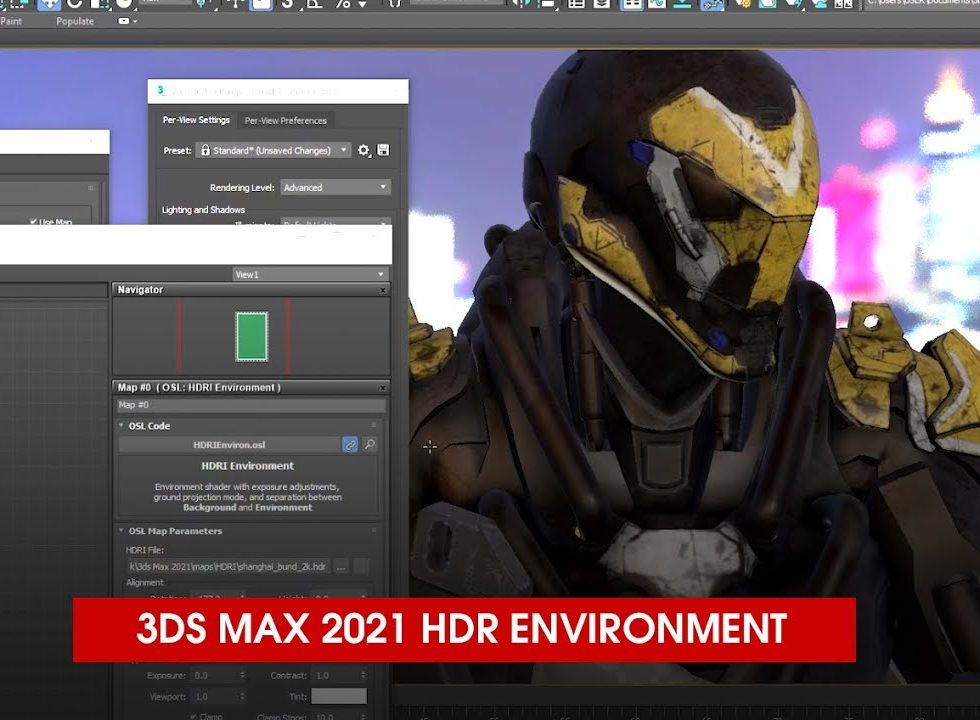Image resolution: width=980 pixels, height=720 pixels.
Task: Click the Map #0 name field
Action: click(x=251, y=405)
